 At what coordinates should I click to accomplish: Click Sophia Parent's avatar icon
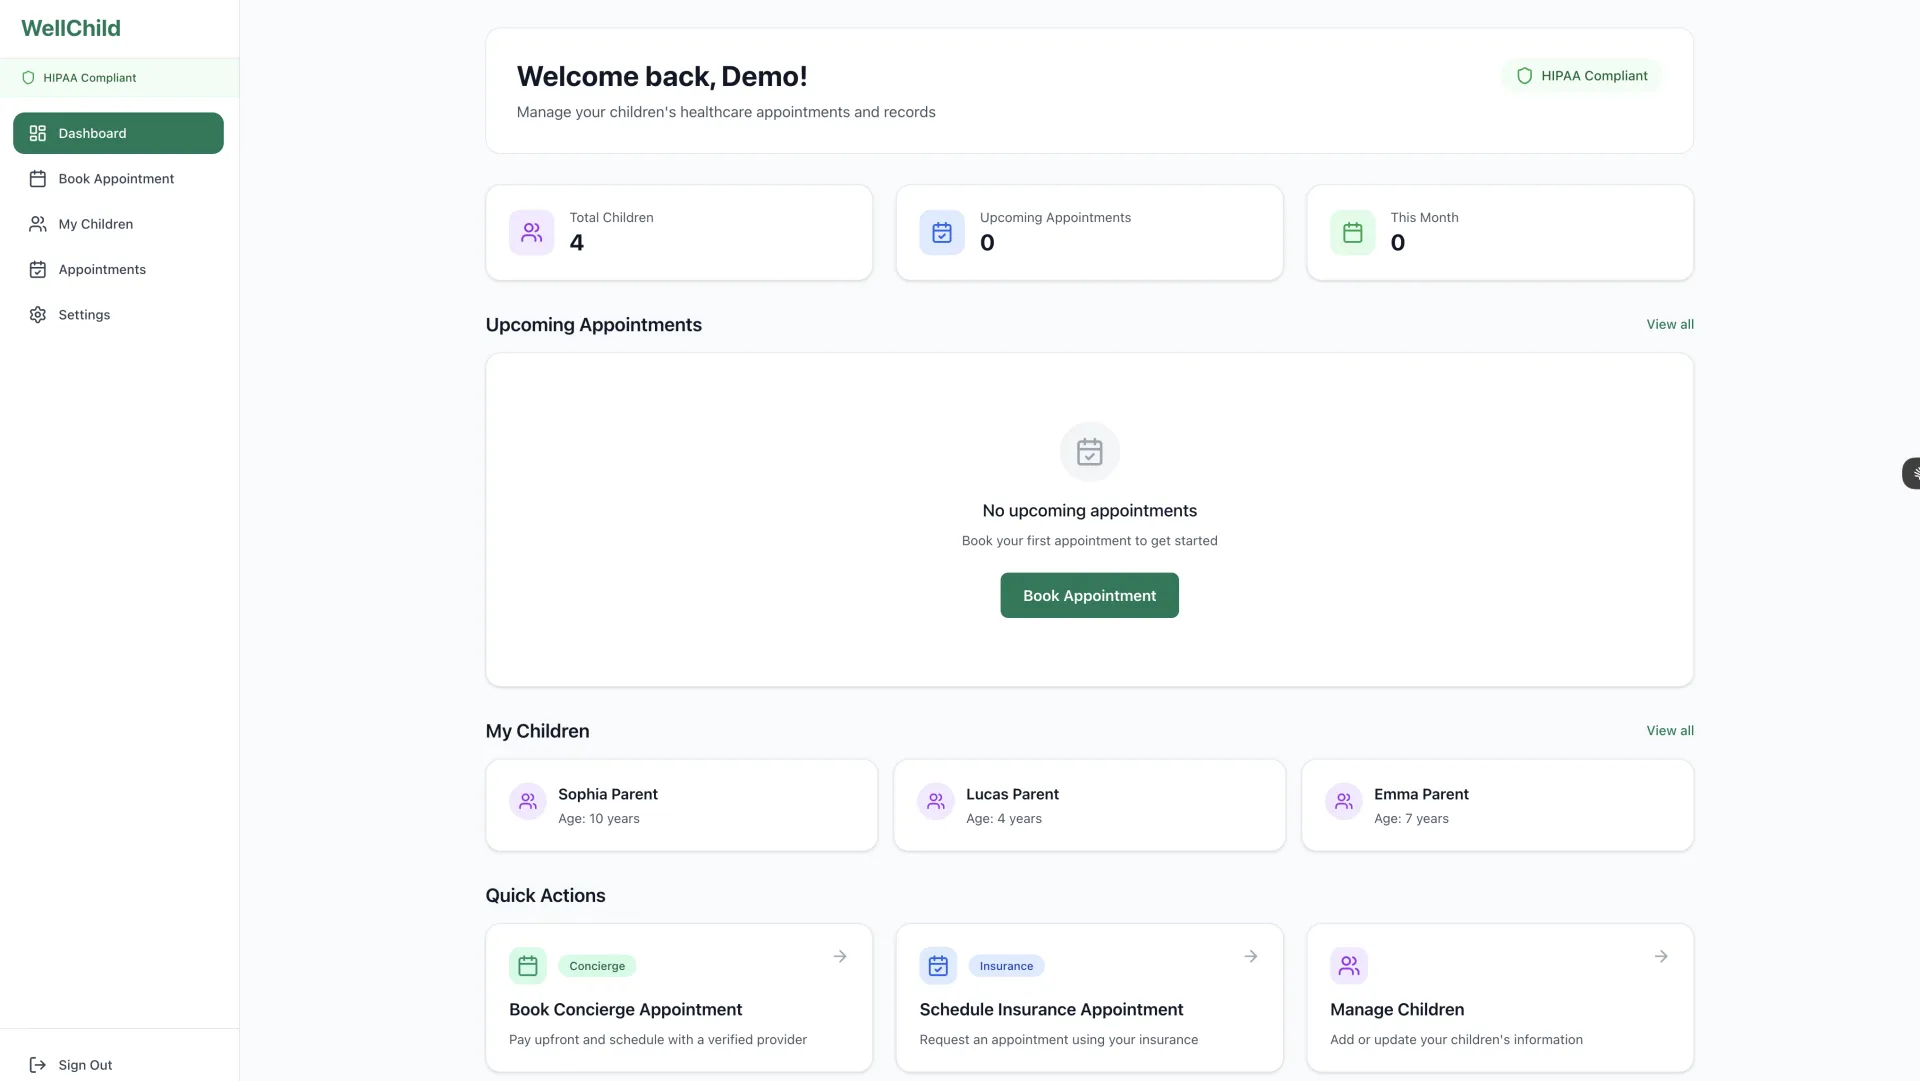(x=527, y=800)
